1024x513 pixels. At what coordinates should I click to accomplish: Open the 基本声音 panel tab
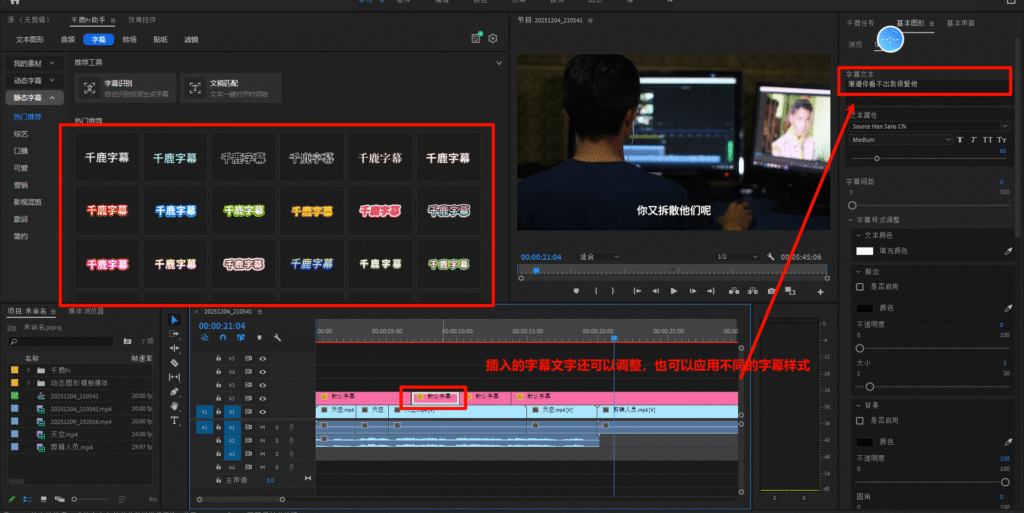click(x=960, y=22)
